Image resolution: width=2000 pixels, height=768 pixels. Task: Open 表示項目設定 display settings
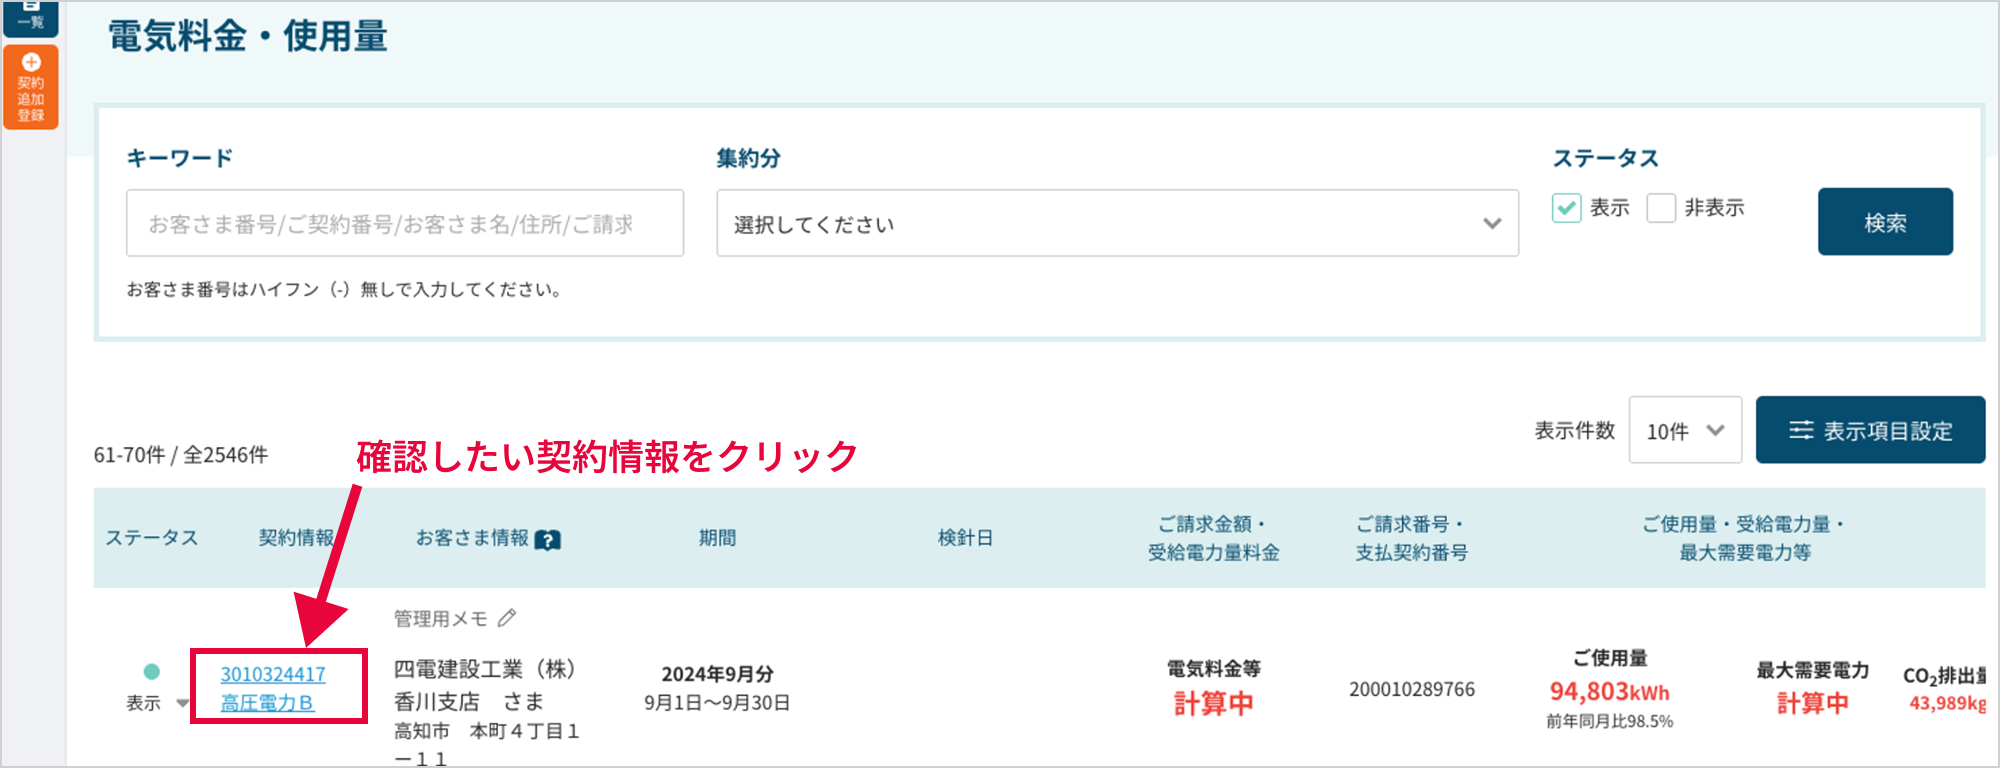point(1870,430)
